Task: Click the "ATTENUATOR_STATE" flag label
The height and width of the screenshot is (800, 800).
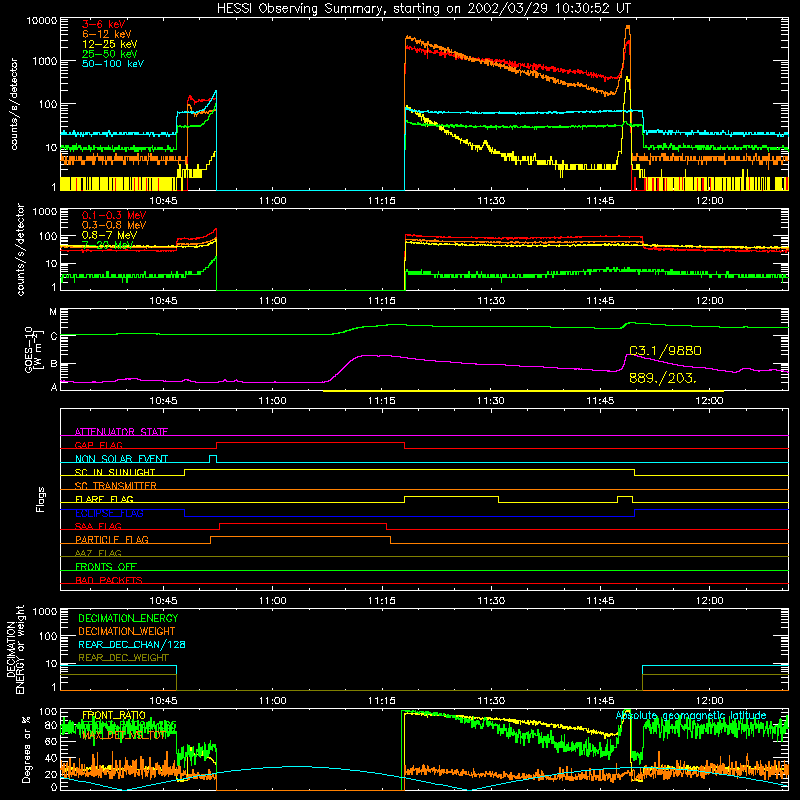Action: (121, 432)
